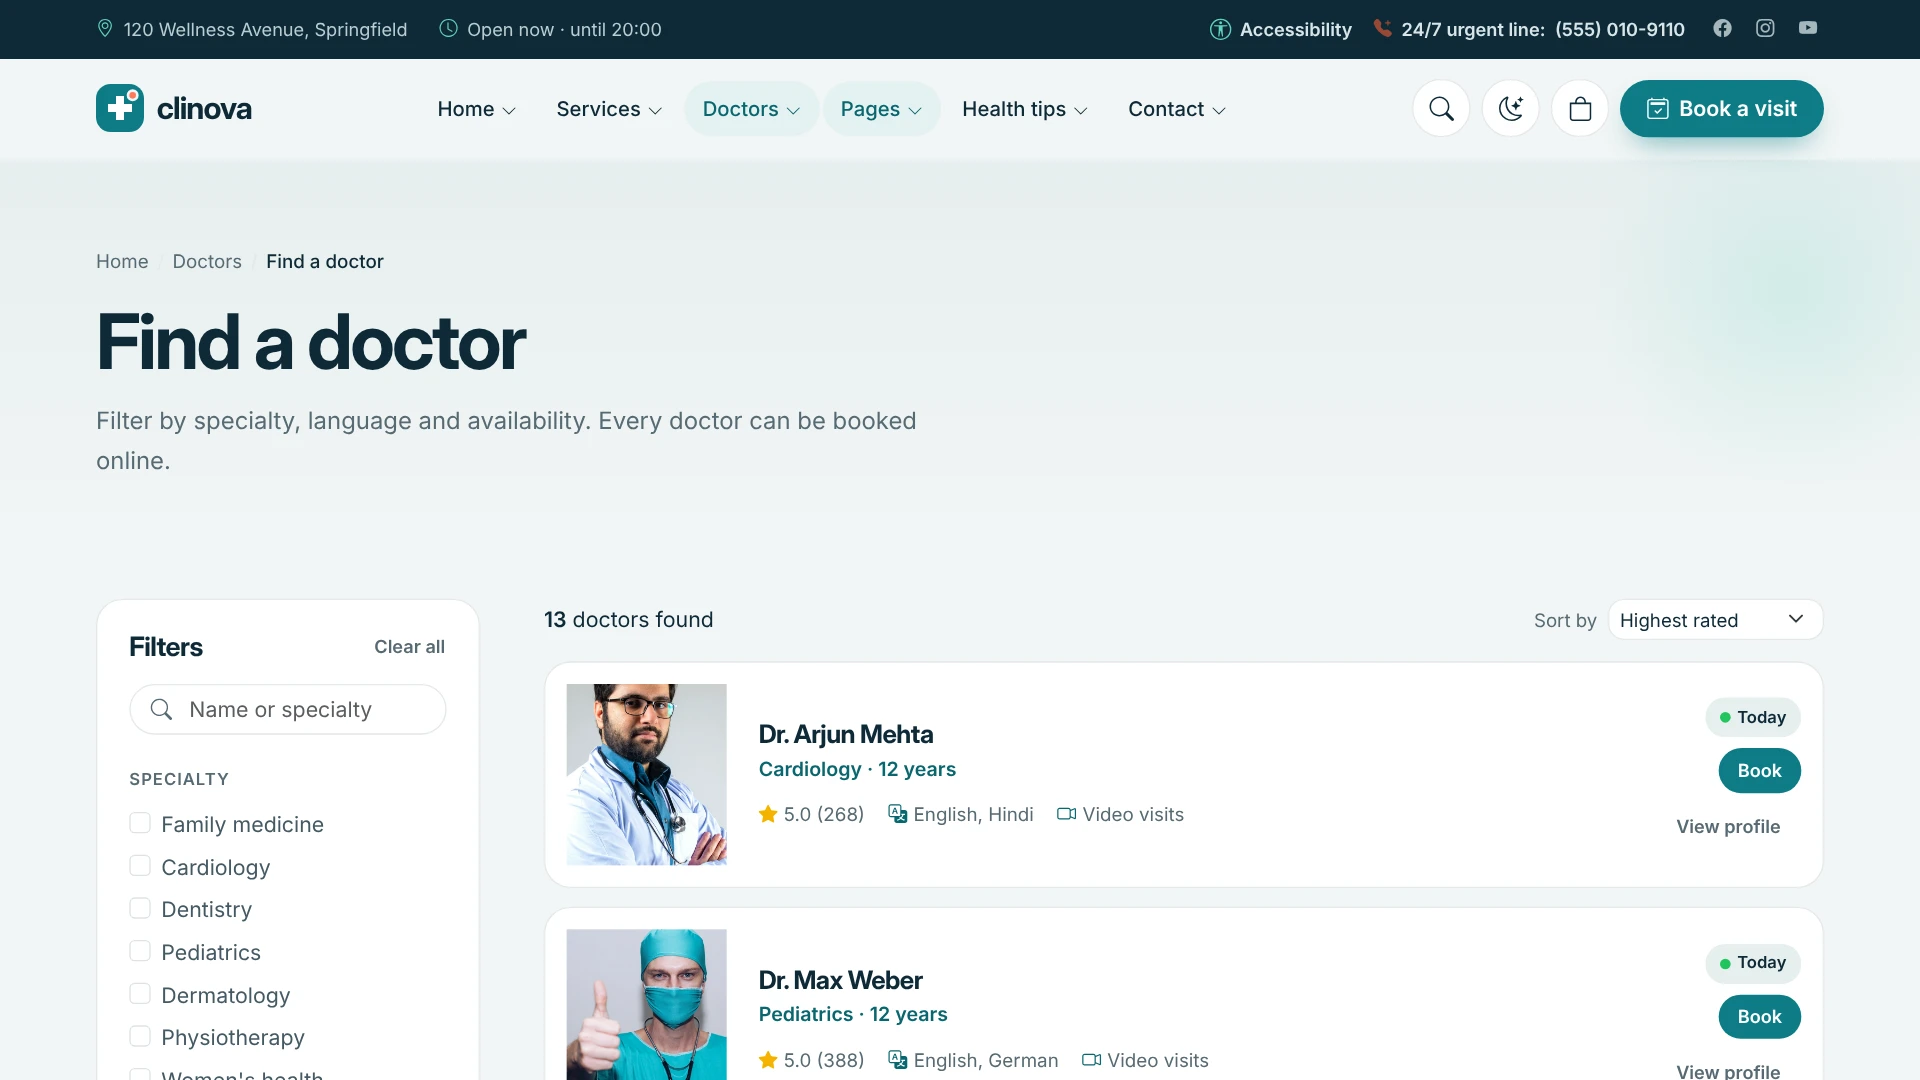The width and height of the screenshot is (1920, 1080).
Task: Click the Name or specialty search field
Action: (288, 709)
